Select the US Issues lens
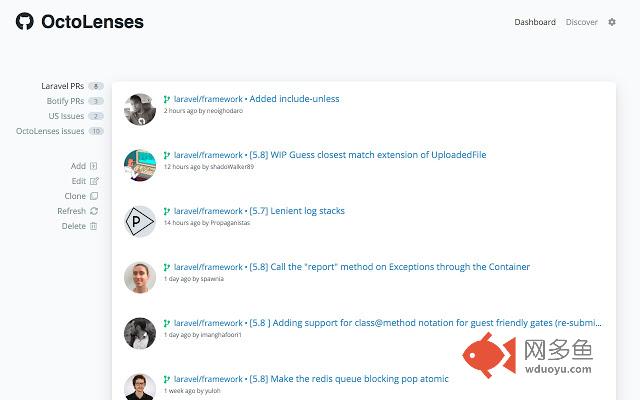 66,116
